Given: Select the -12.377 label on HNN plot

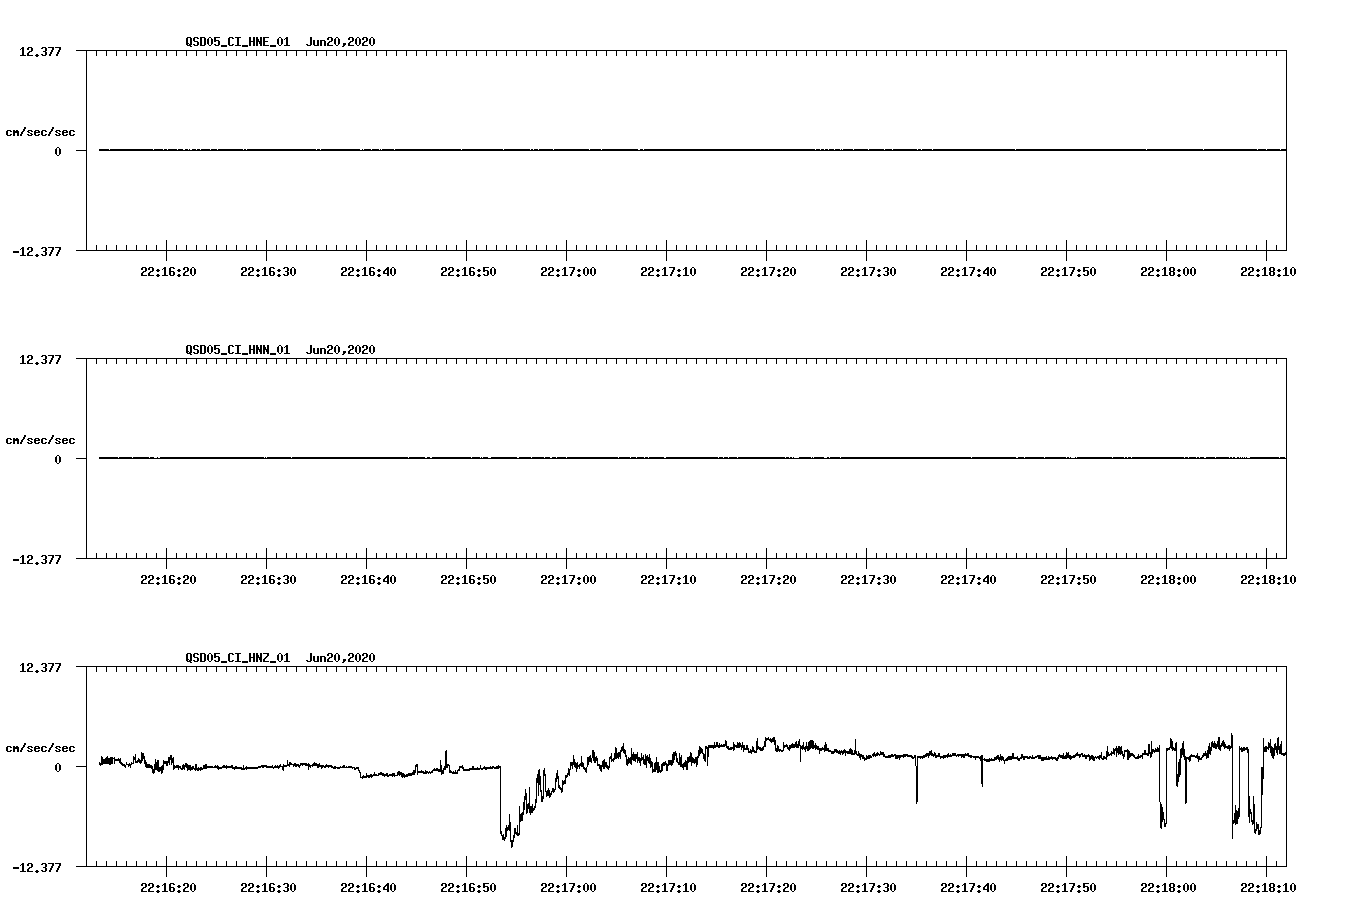Looking at the screenshot, I should pos(37,560).
